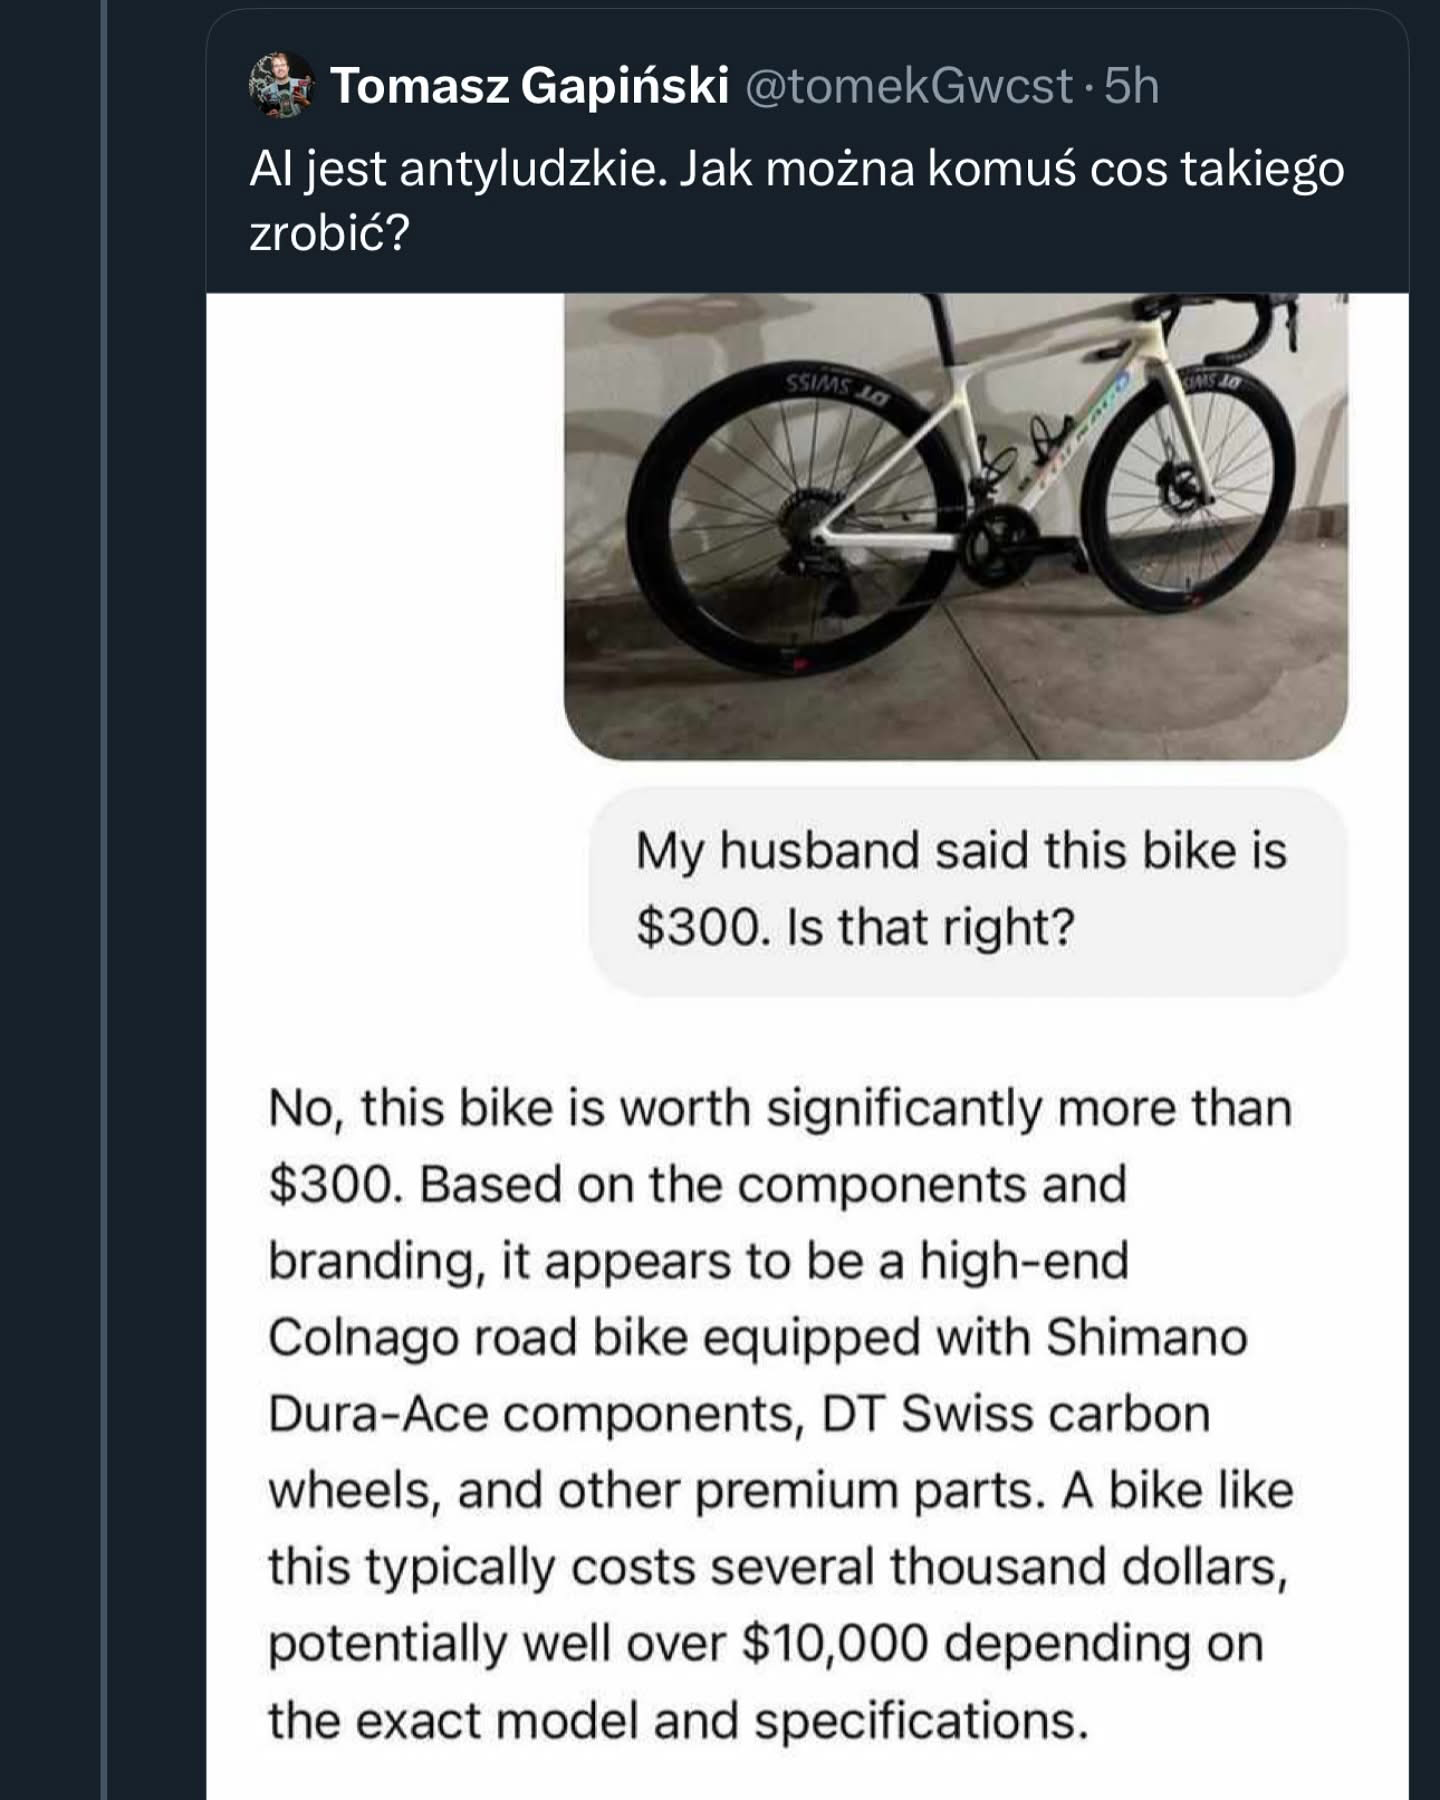Click the word "Shimano" in the reply
Image resolution: width=1440 pixels, height=1800 pixels.
(1146, 1337)
